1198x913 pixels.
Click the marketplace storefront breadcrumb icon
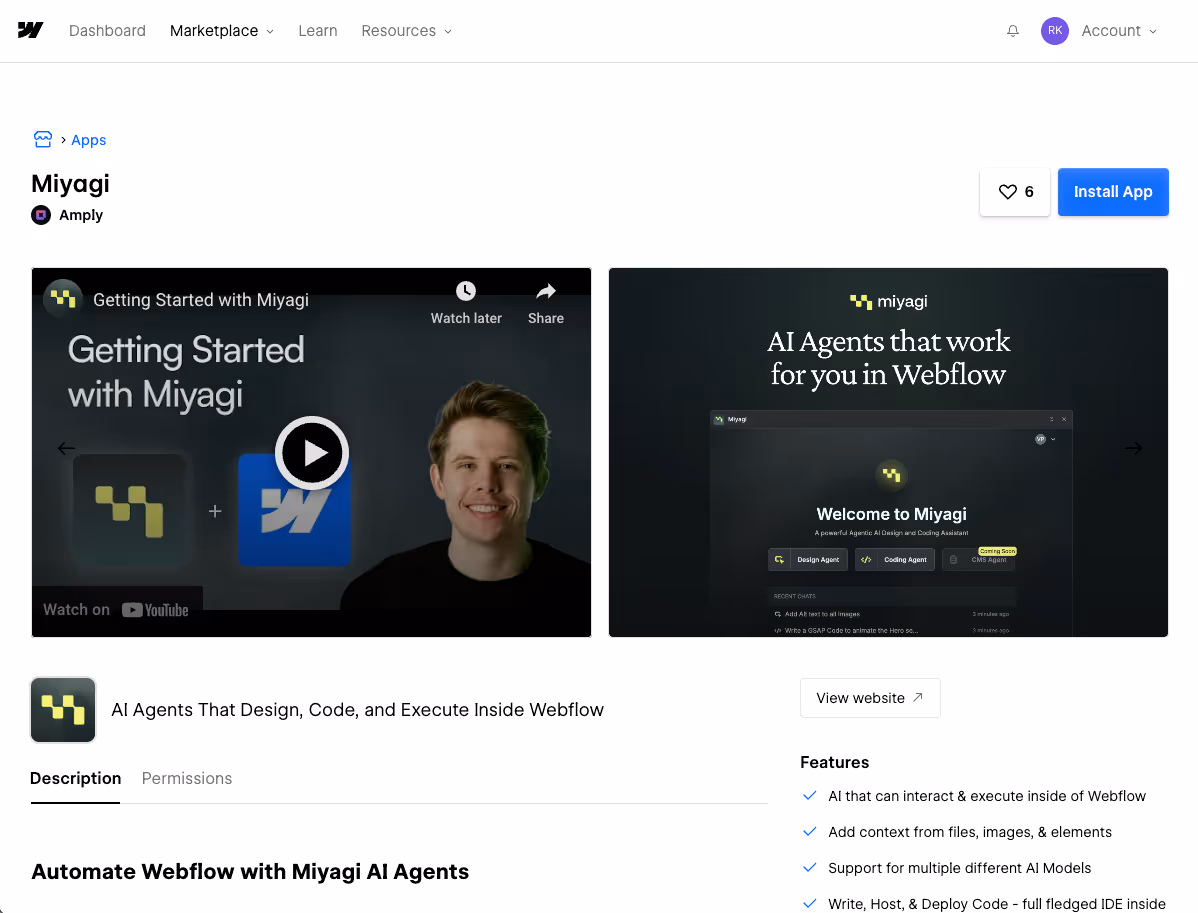(43, 139)
